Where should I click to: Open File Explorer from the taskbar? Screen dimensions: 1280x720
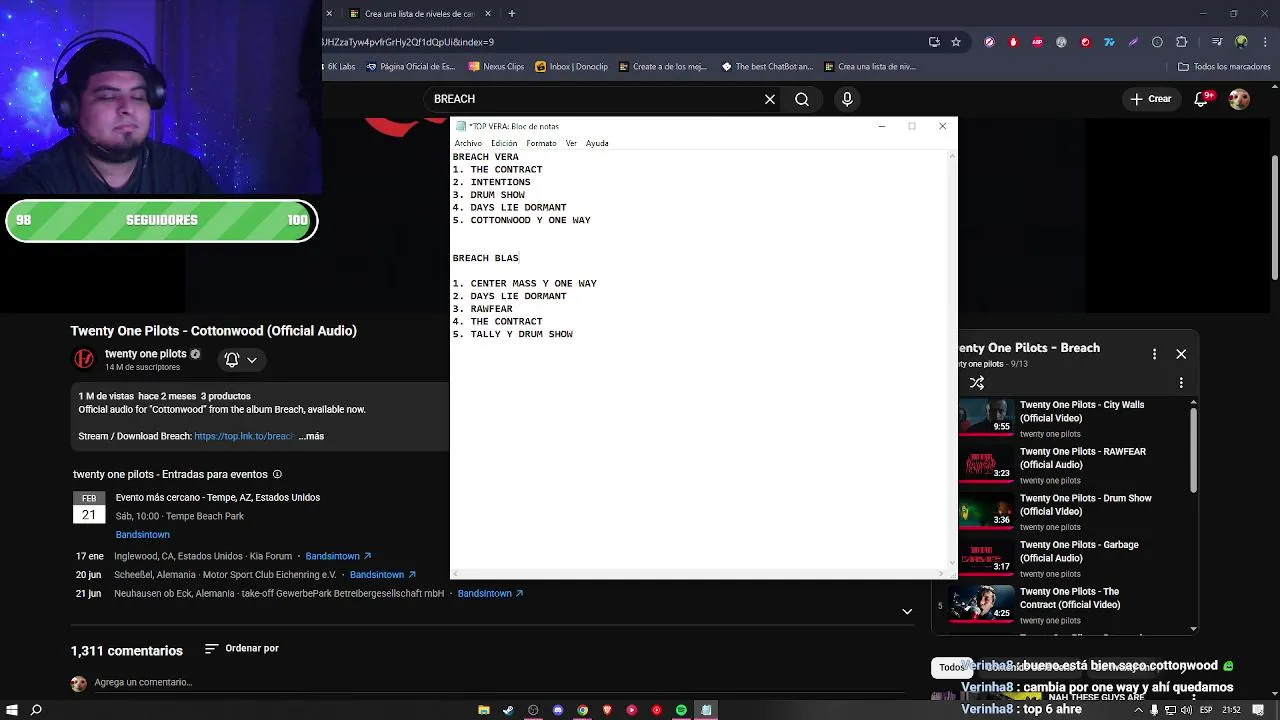click(484, 710)
